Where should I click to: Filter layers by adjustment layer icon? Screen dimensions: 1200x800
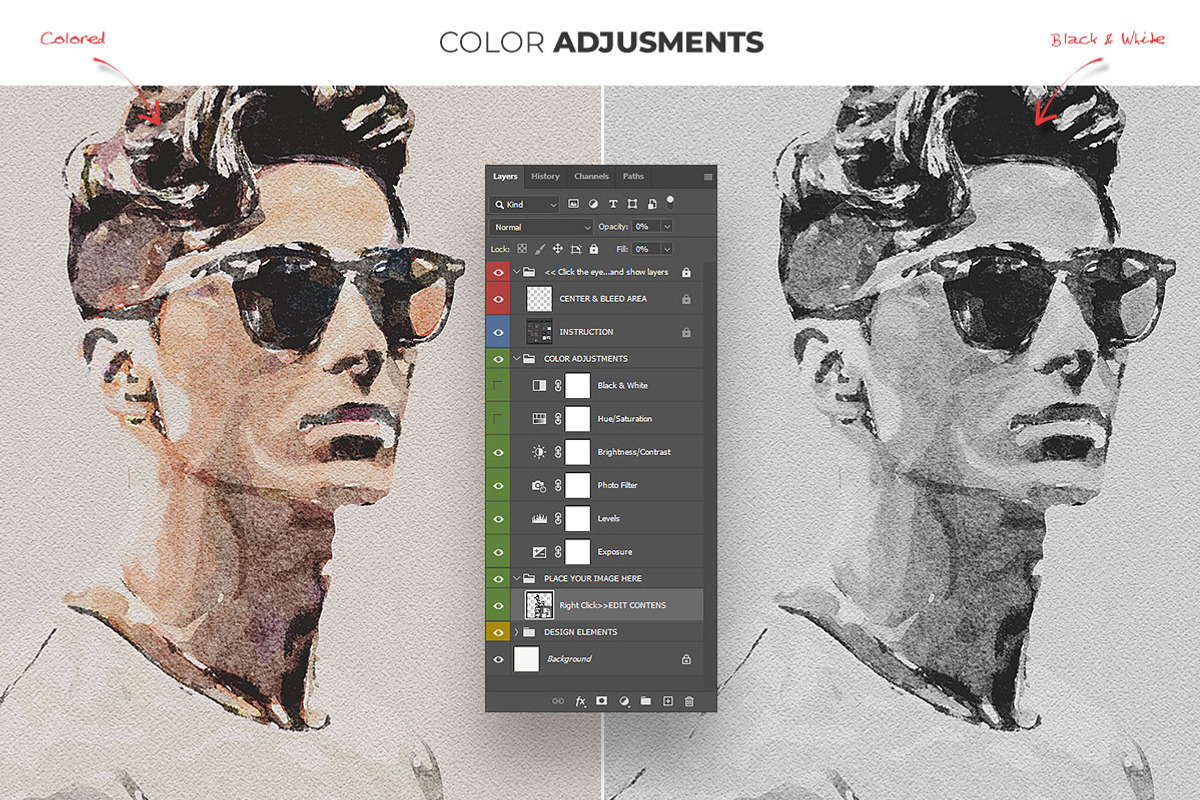pyautogui.click(x=593, y=204)
